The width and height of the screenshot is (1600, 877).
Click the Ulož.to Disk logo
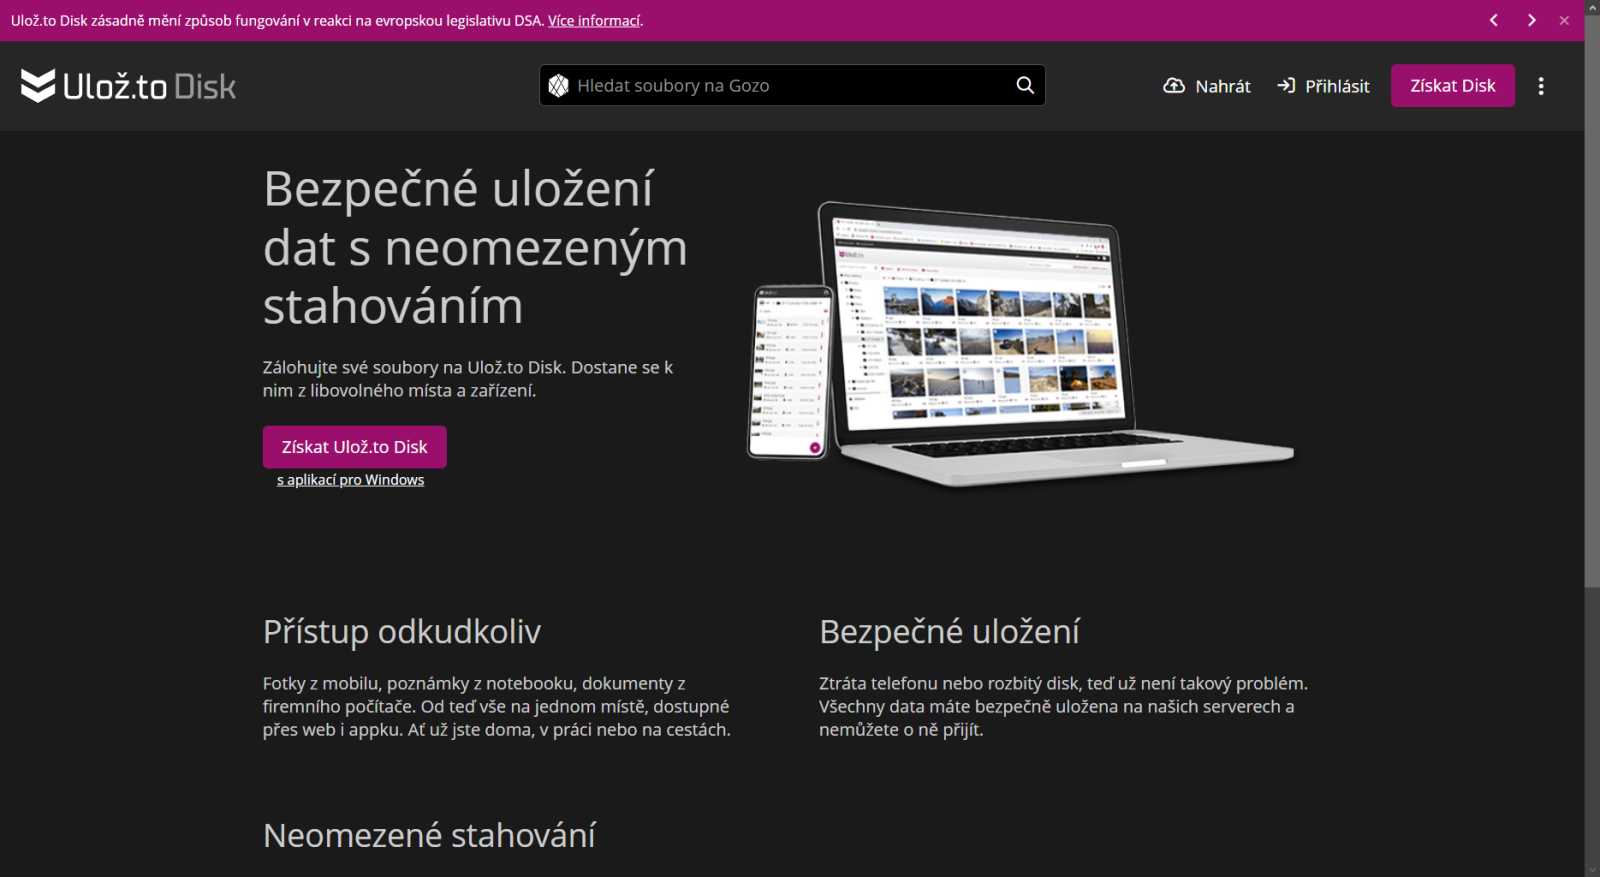click(128, 86)
